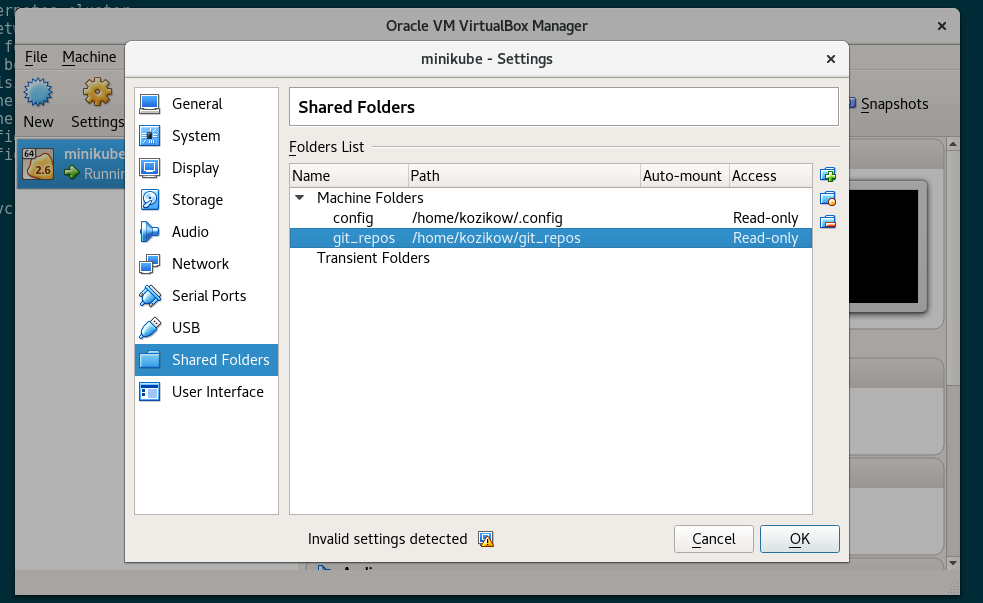Click the Path column header
Viewport: 983px width, 603px height.
coord(524,176)
